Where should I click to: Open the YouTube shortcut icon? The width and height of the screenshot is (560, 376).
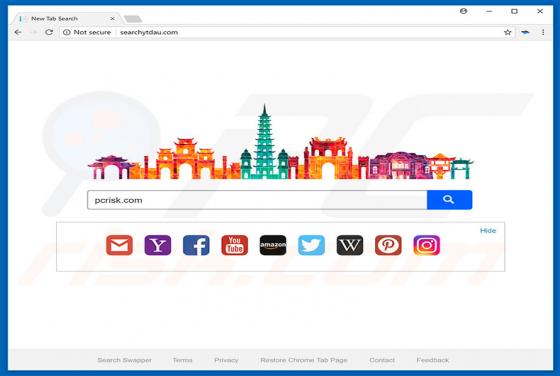[234, 245]
